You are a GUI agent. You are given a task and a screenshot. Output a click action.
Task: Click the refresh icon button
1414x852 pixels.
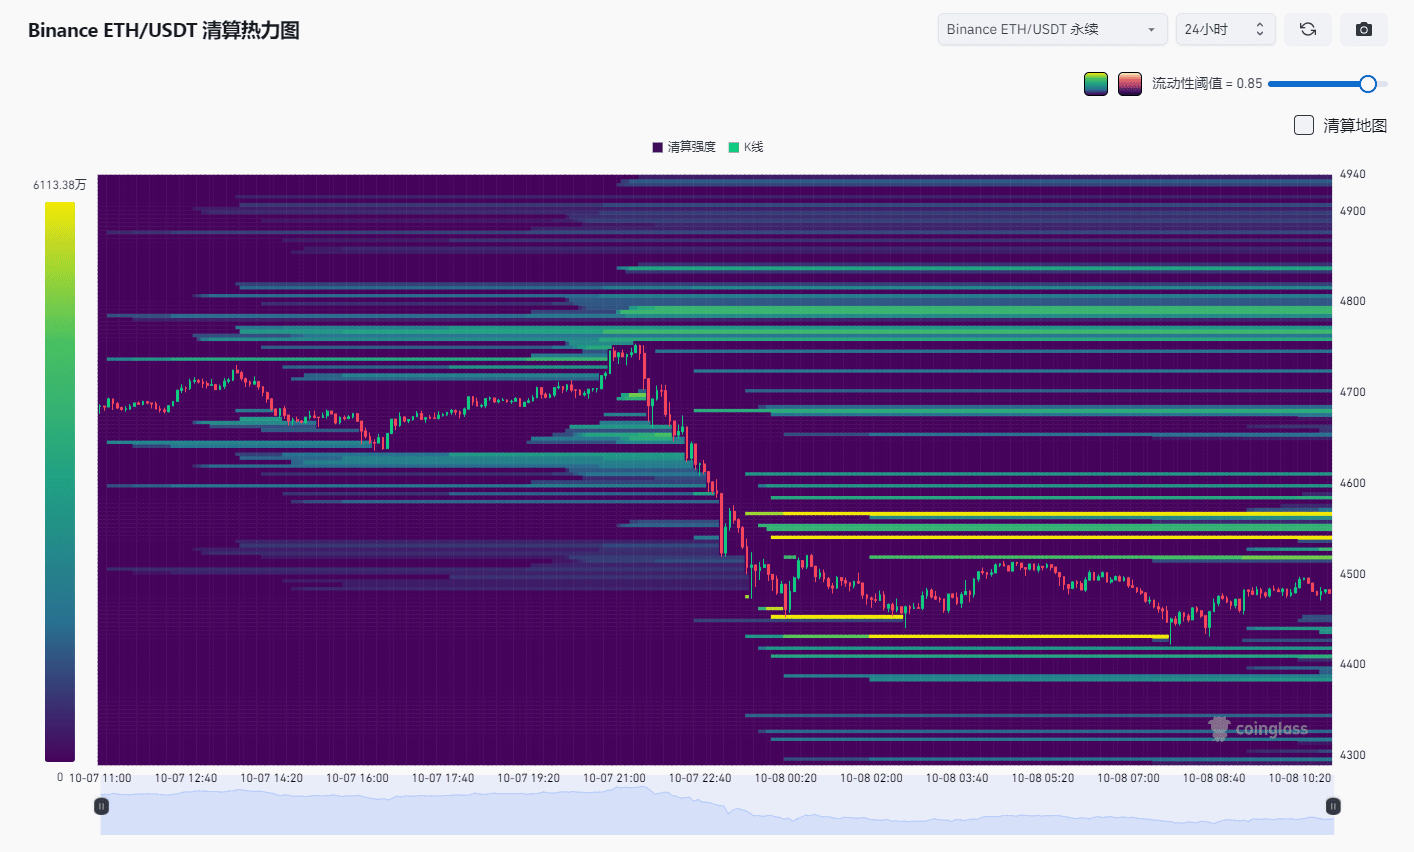1307,30
